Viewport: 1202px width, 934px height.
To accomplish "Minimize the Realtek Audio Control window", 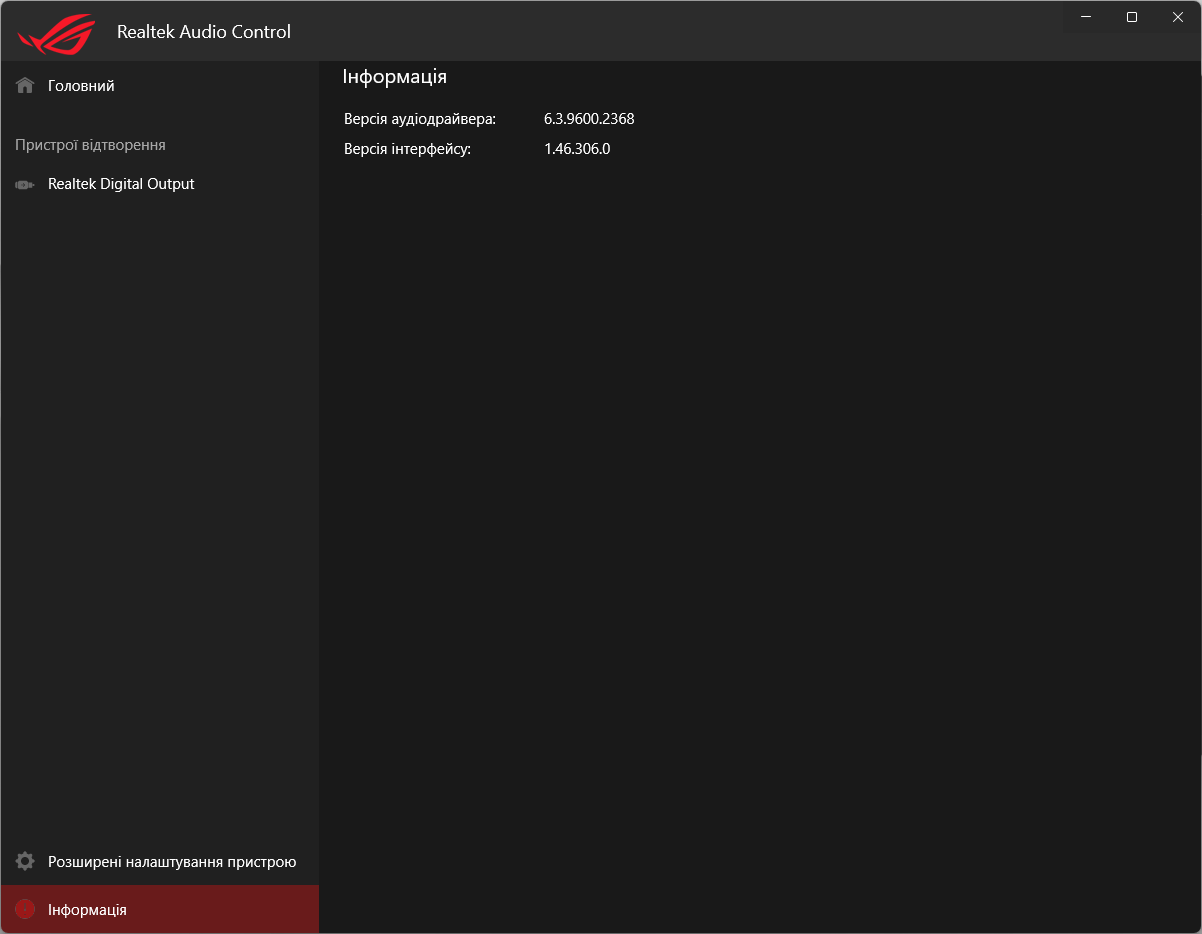I will click(x=1086, y=17).
